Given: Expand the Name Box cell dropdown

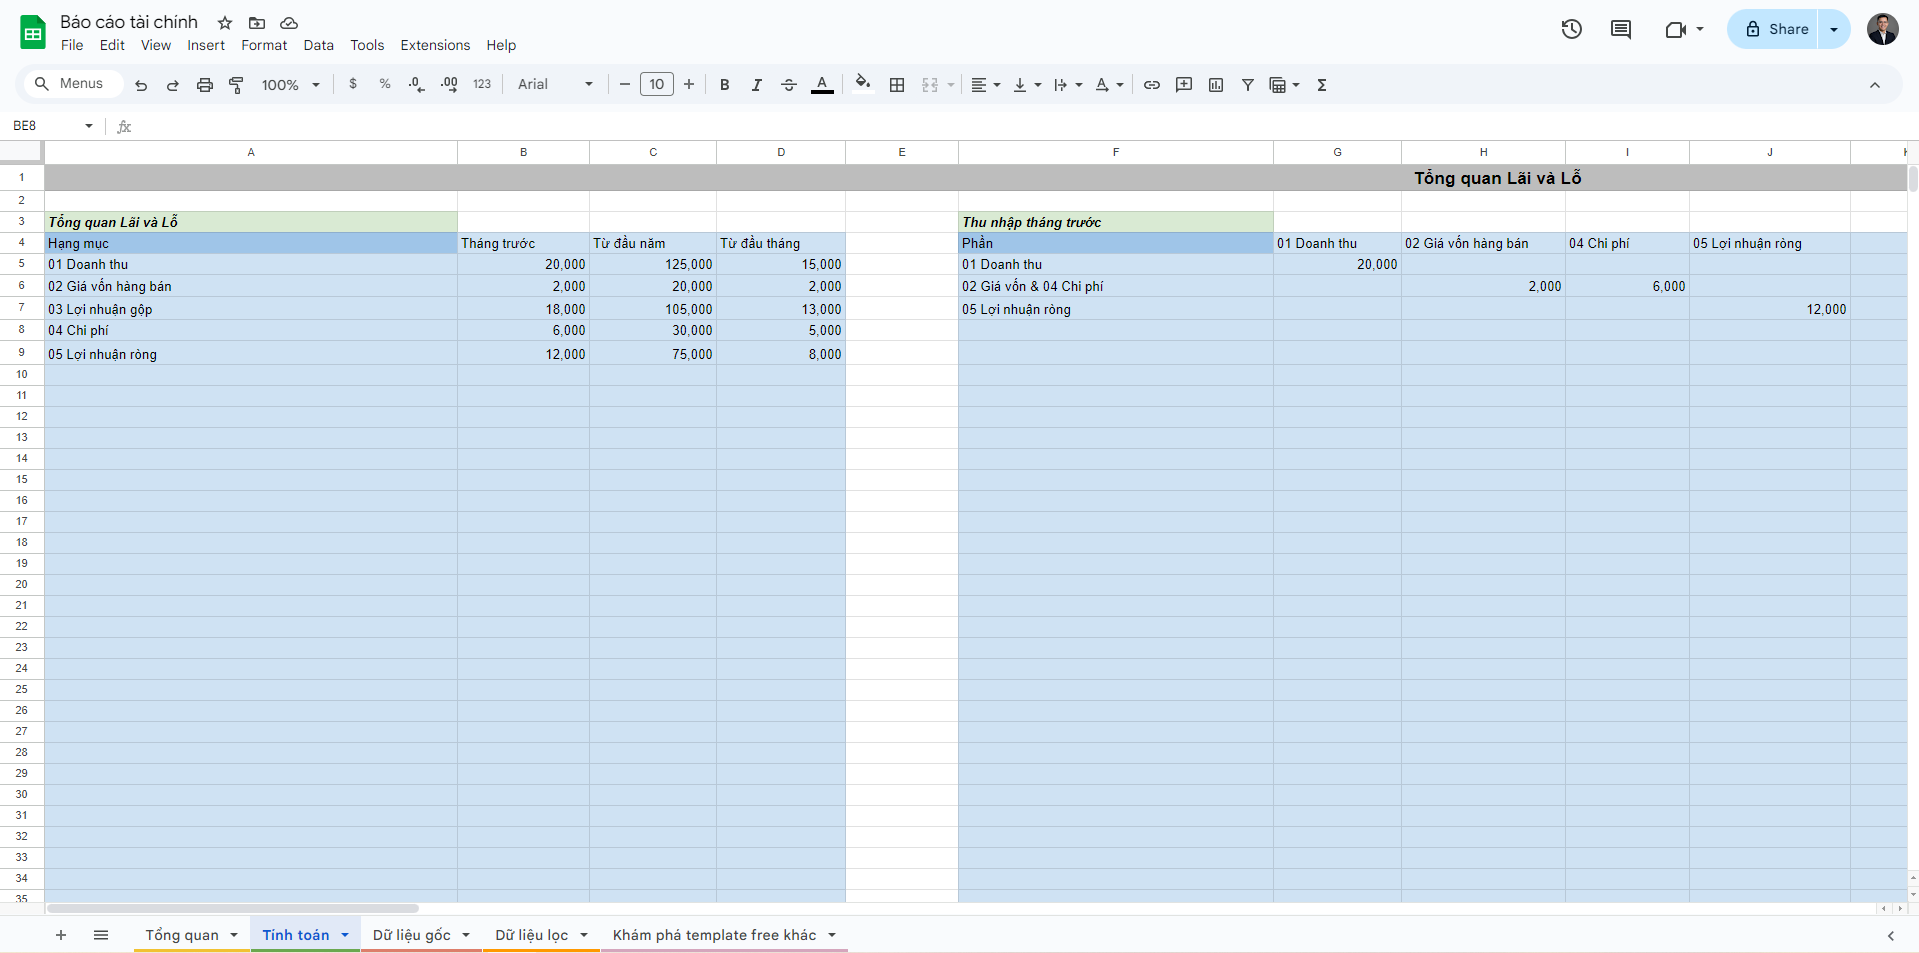Looking at the screenshot, I should click(89, 126).
